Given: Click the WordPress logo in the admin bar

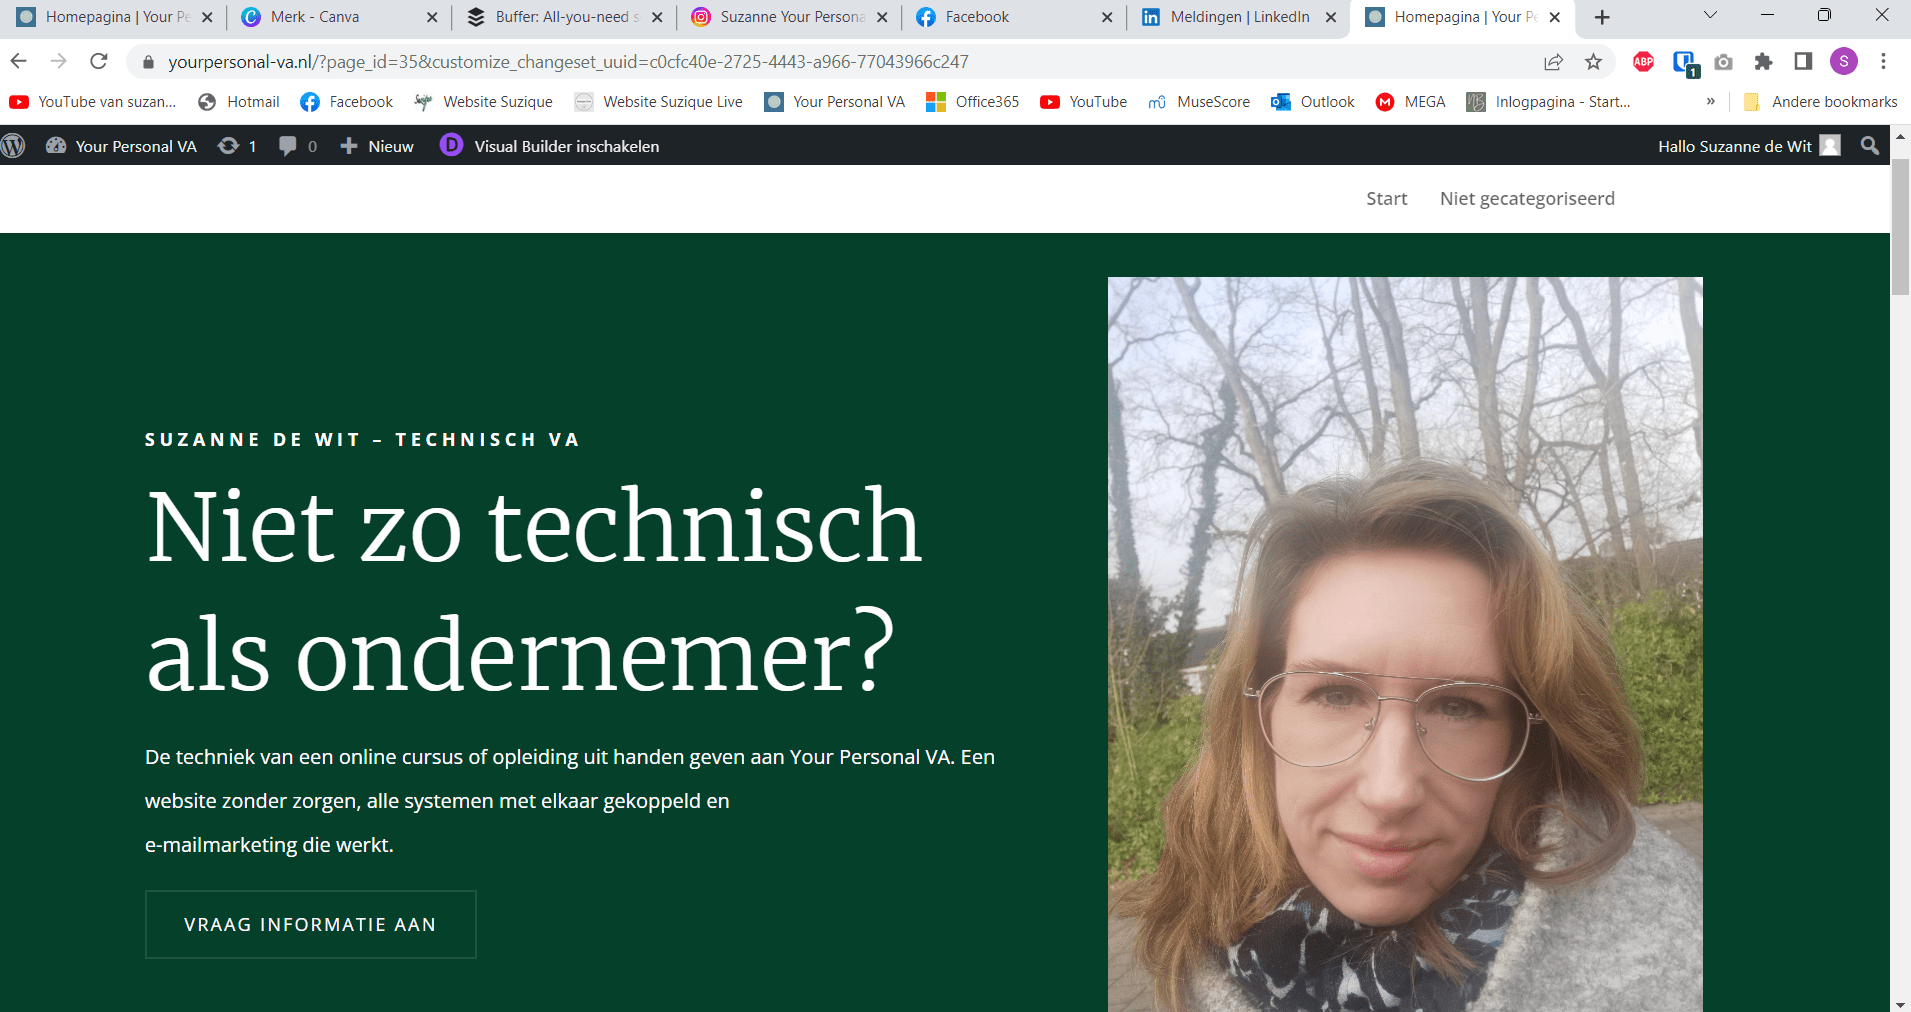Looking at the screenshot, I should 14,146.
